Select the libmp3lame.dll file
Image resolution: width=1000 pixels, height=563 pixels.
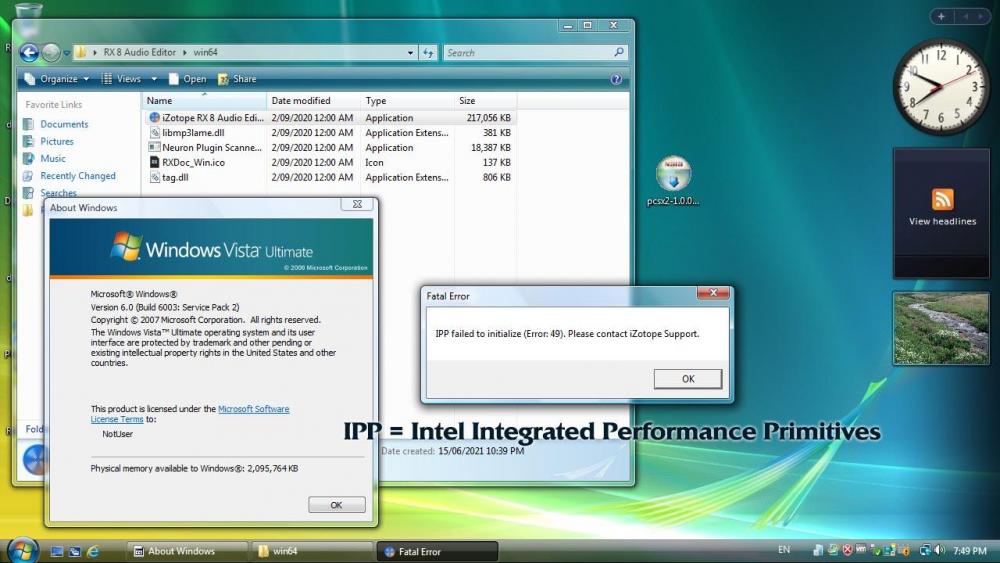click(x=187, y=133)
